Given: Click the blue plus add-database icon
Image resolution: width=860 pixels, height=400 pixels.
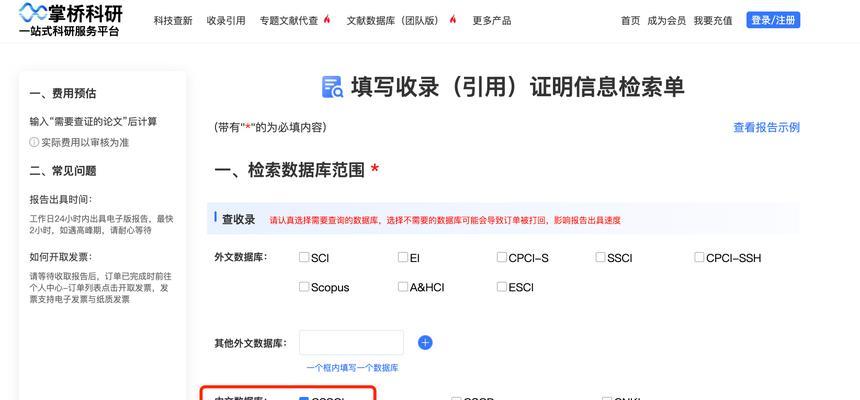Looking at the screenshot, I should [425, 343].
